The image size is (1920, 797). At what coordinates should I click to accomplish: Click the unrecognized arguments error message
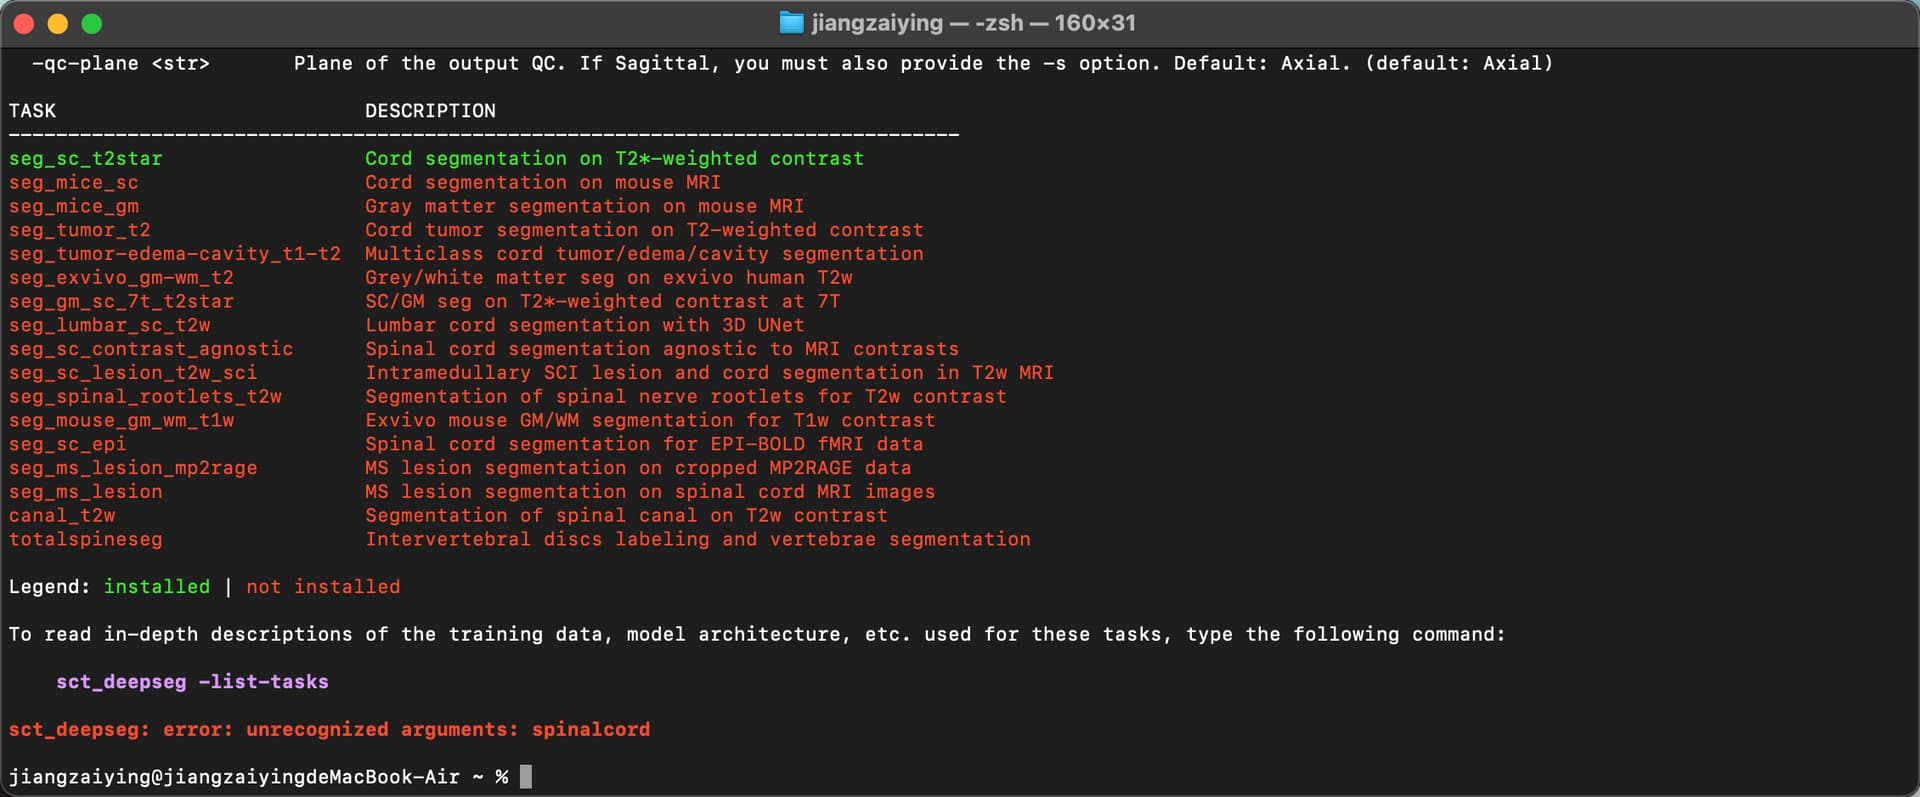[x=329, y=730]
